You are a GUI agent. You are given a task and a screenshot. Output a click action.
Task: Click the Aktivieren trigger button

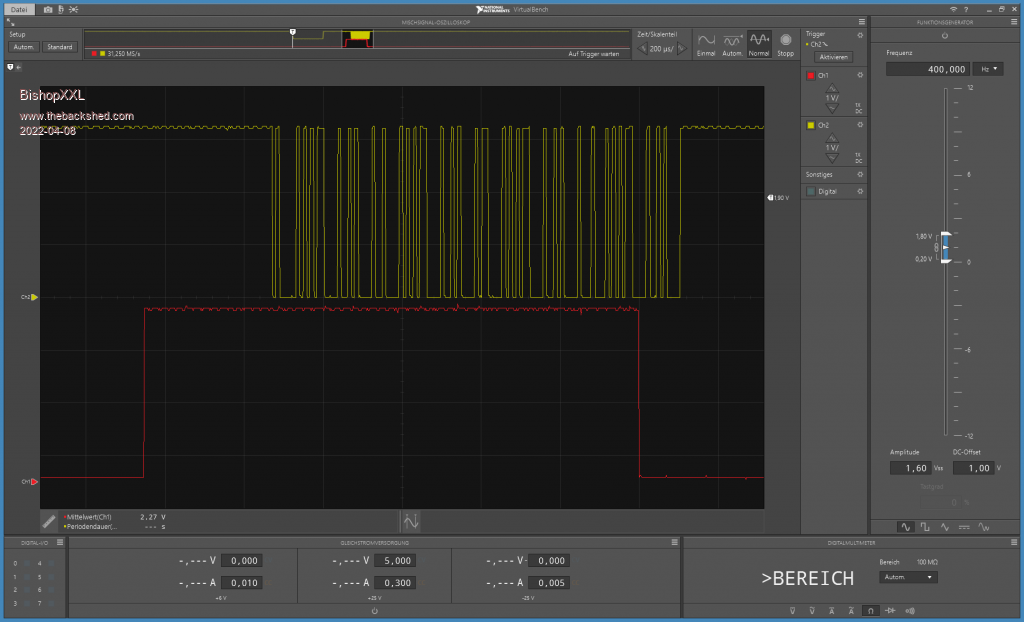click(833, 57)
